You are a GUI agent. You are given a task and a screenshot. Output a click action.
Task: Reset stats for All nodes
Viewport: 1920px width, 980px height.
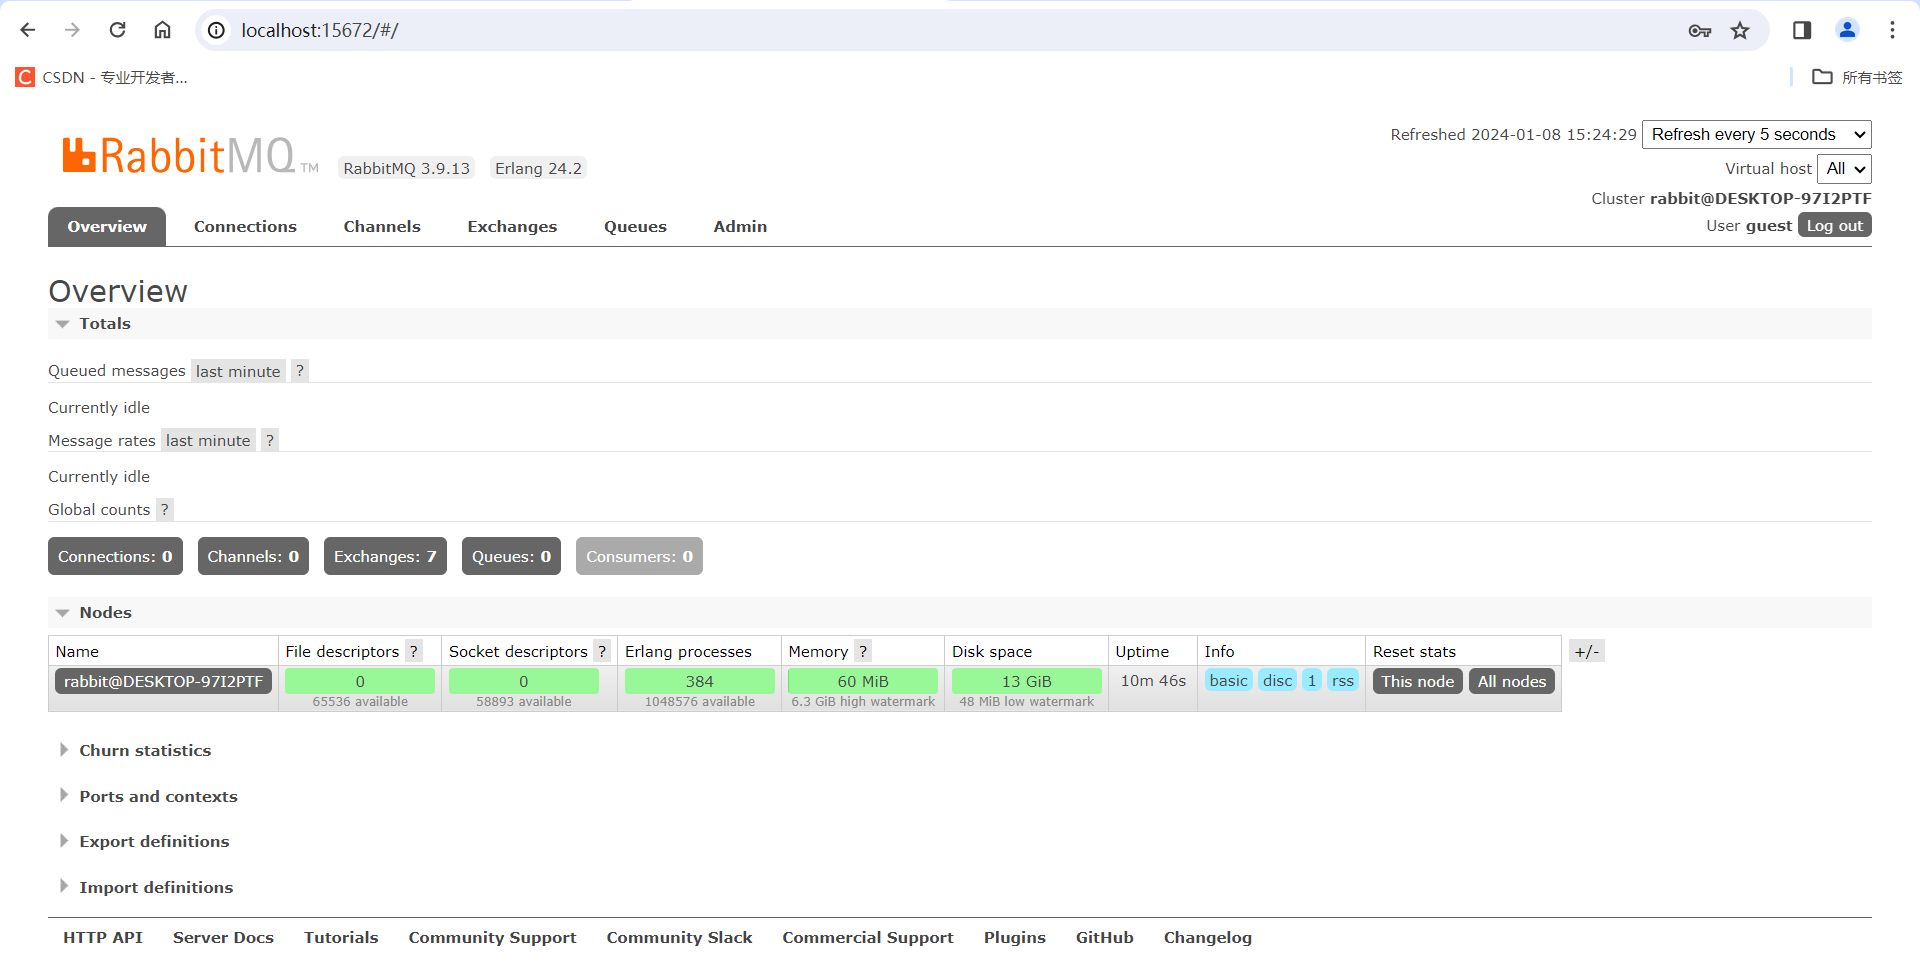click(x=1512, y=681)
